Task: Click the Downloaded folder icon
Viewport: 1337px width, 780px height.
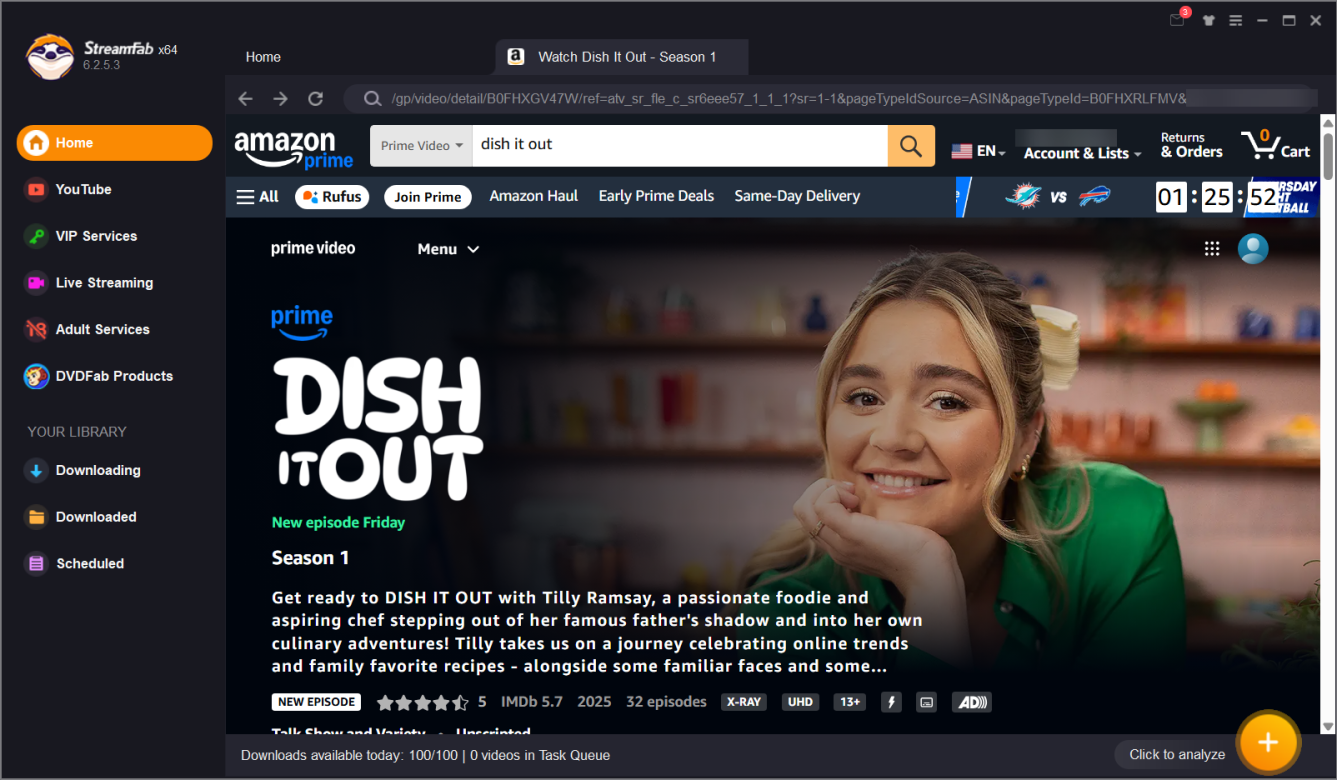Action: [x=36, y=517]
